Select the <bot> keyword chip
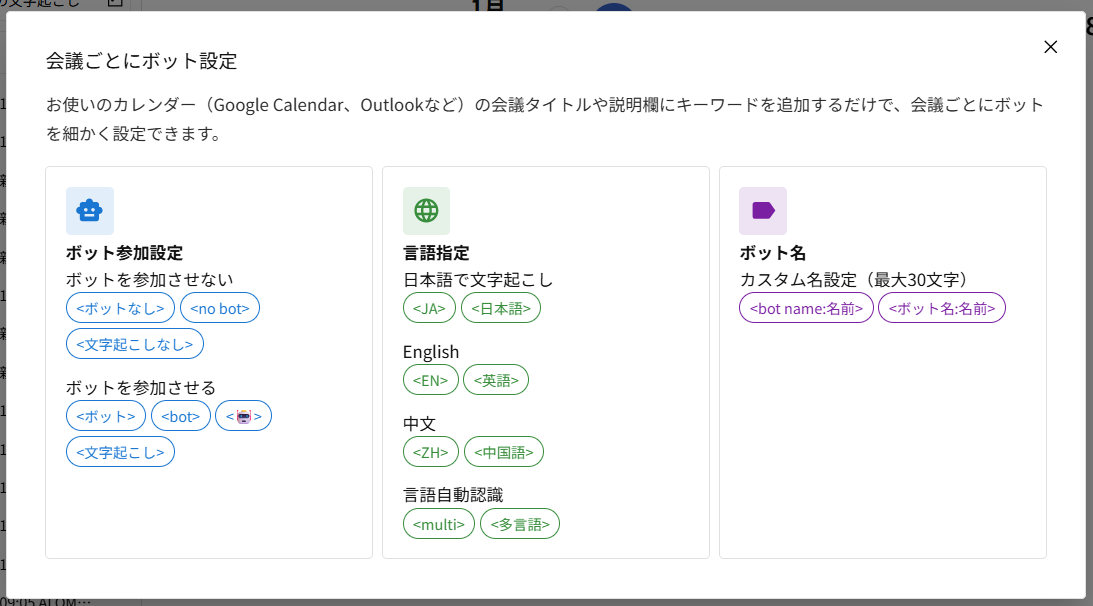This screenshot has width=1093, height=606. pos(180,415)
